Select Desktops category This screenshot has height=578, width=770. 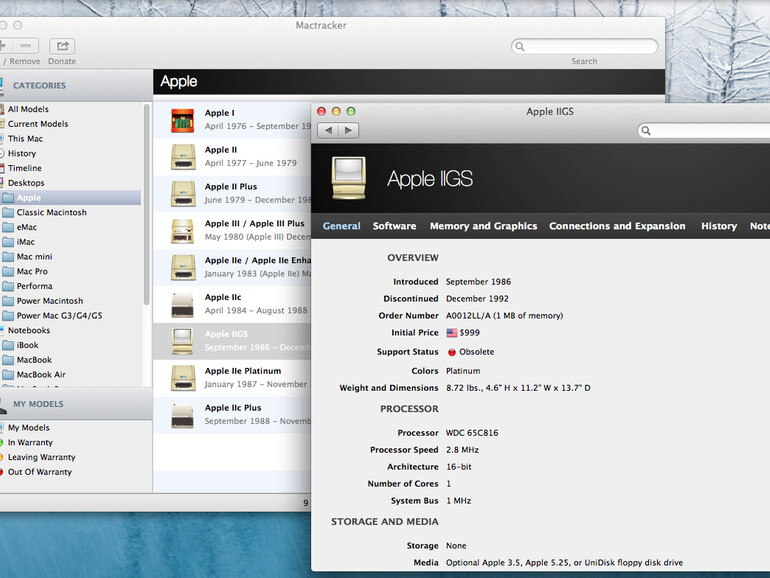pyautogui.click(x=26, y=183)
